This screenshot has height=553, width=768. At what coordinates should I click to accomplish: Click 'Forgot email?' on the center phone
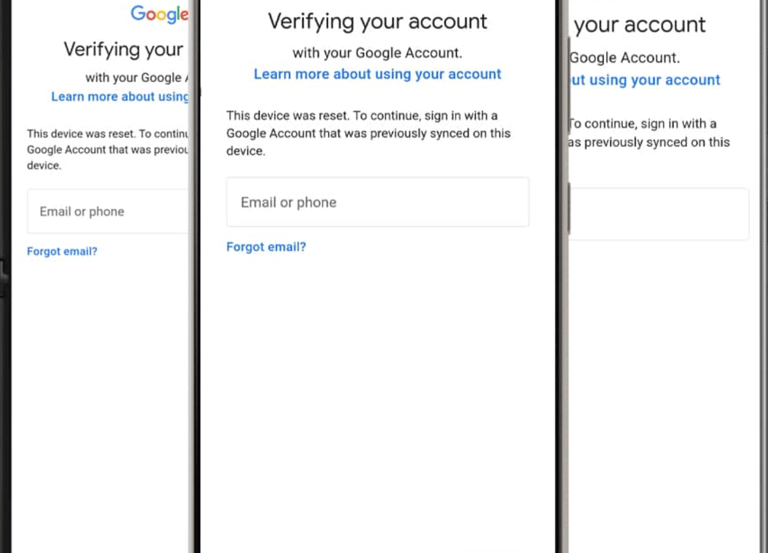tap(266, 247)
